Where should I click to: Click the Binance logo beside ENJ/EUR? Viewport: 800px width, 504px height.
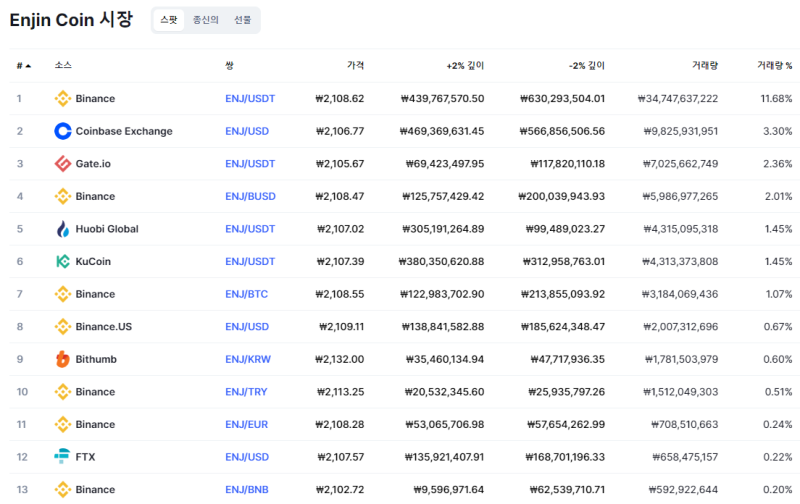click(63, 424)
